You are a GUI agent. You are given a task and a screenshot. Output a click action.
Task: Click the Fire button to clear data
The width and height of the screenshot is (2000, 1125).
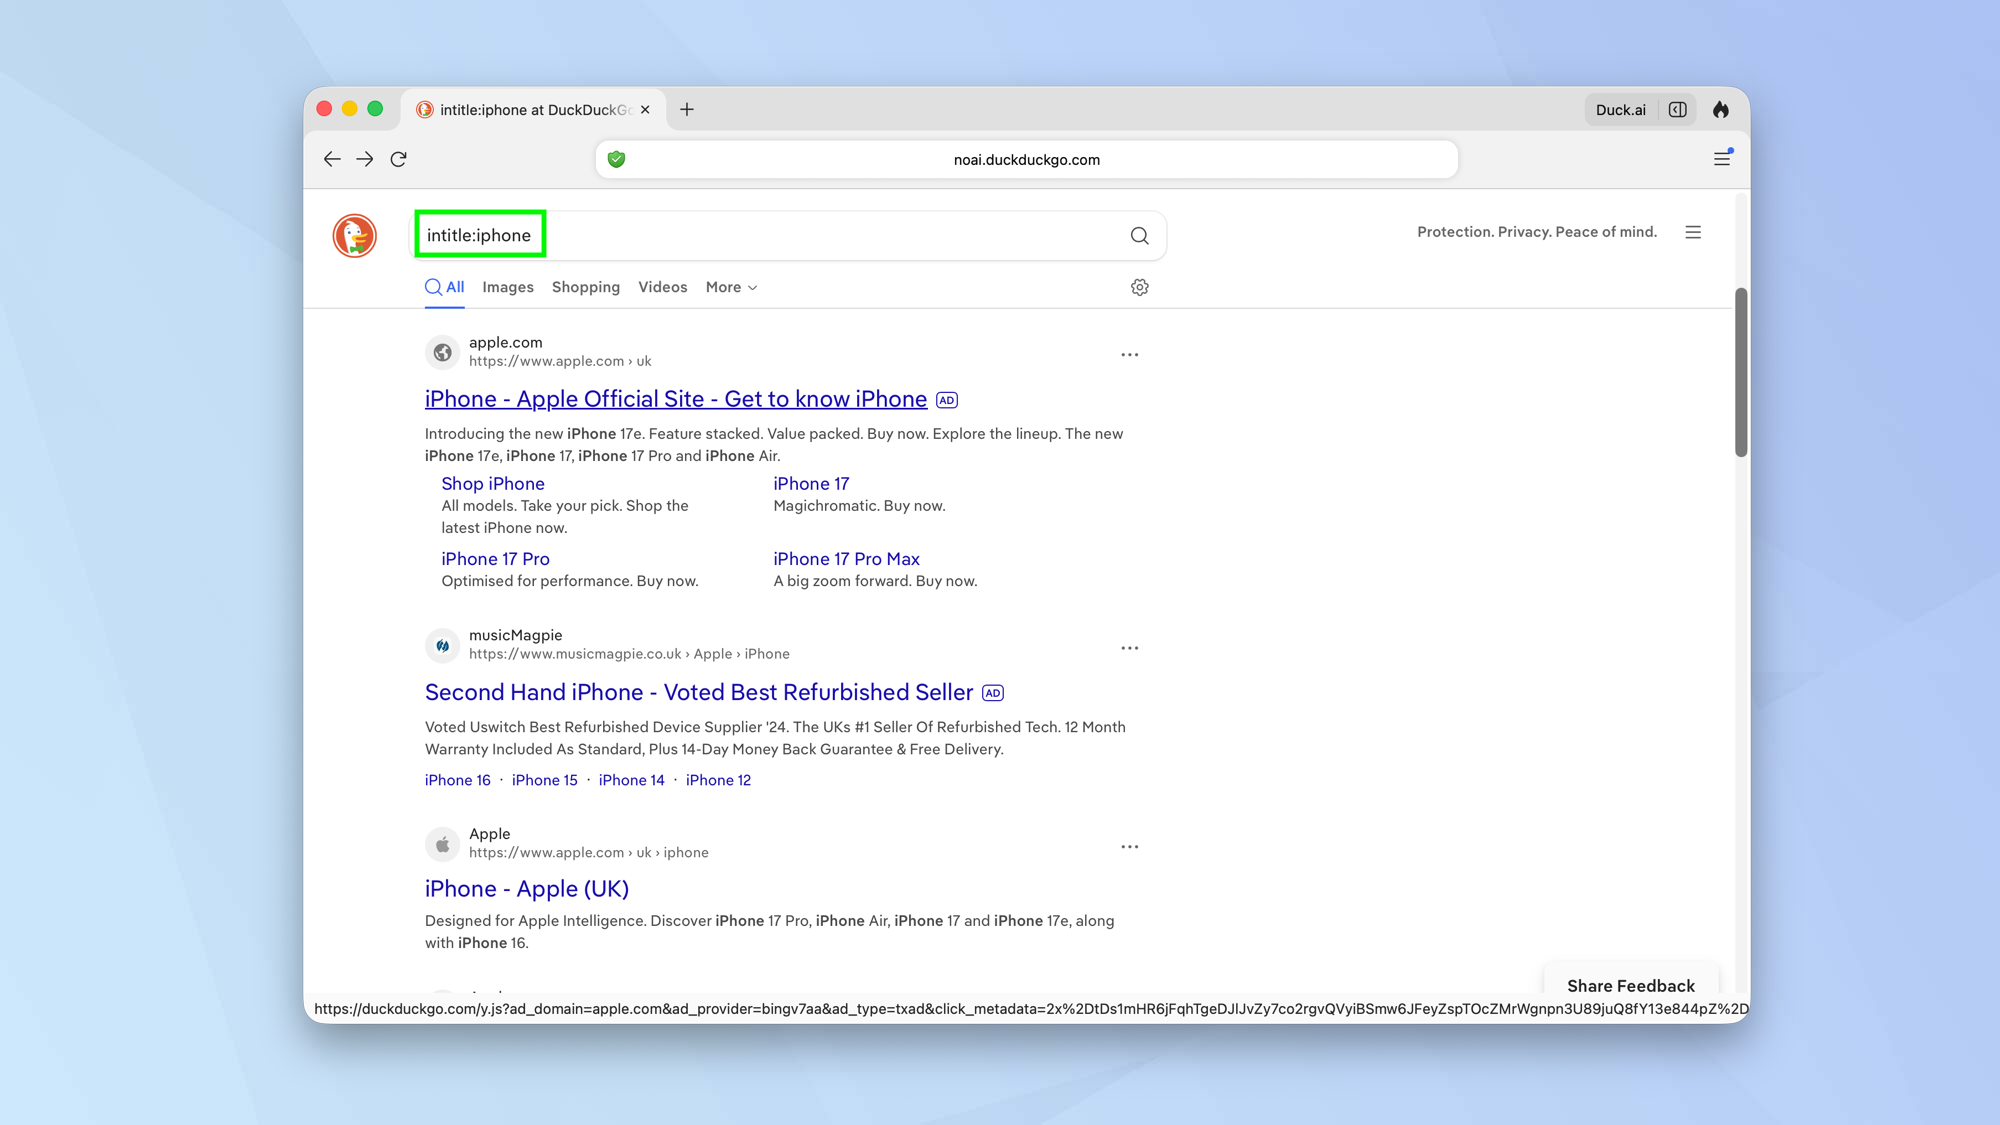tap(1721, 110)
